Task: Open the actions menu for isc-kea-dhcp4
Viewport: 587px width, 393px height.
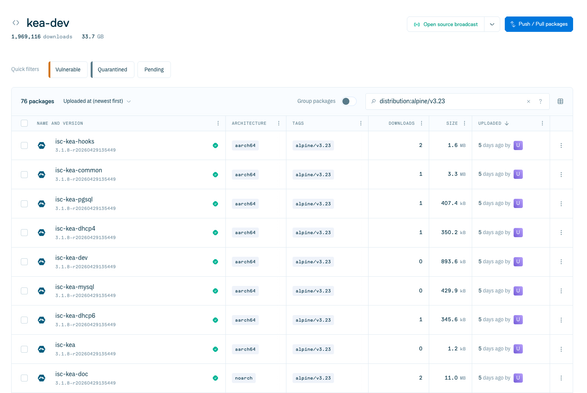Action: tap(561, 232)
